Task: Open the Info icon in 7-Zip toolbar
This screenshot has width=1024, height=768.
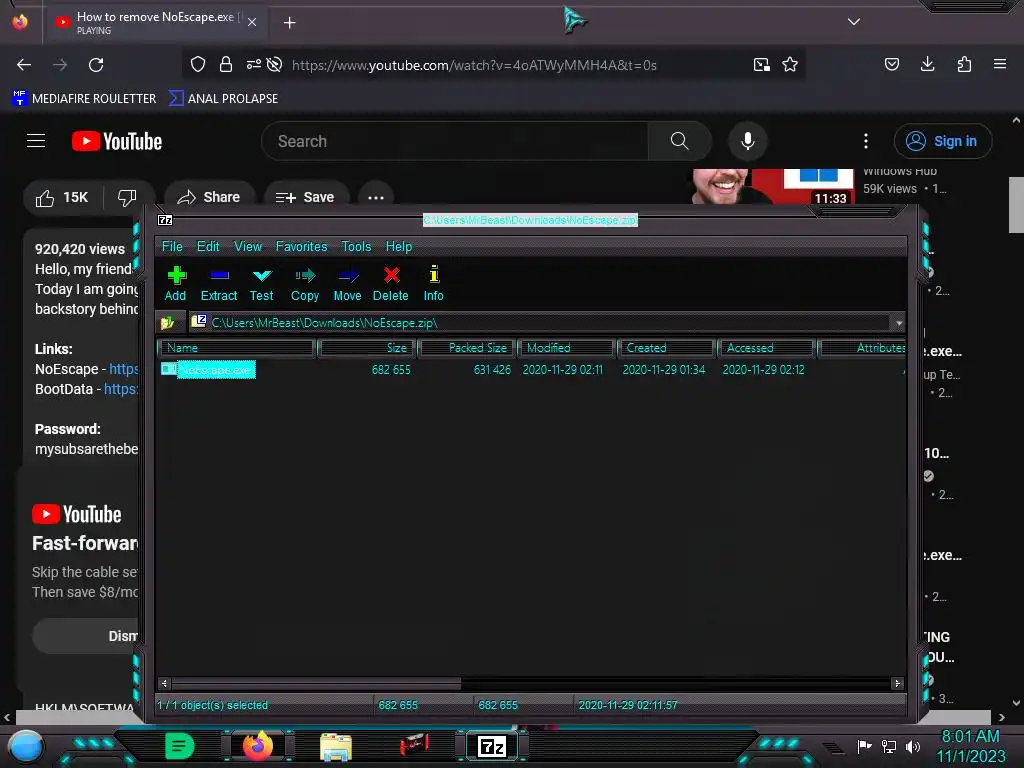Action: [434, 283]
